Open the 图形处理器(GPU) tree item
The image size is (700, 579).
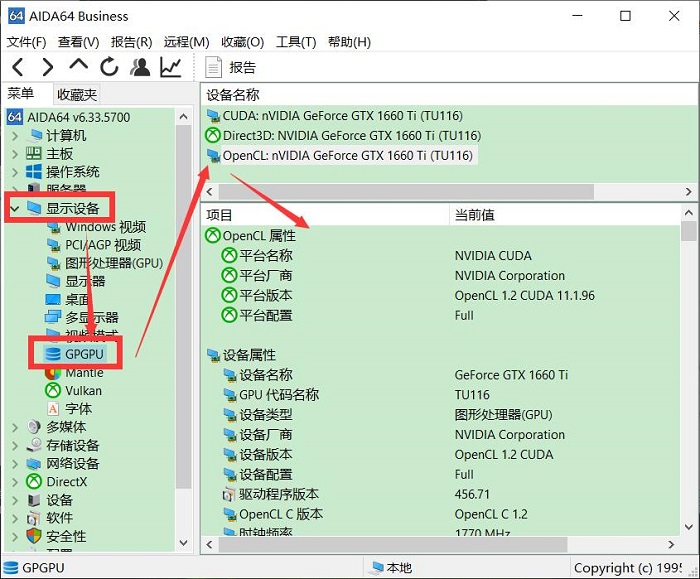[105, 263]
